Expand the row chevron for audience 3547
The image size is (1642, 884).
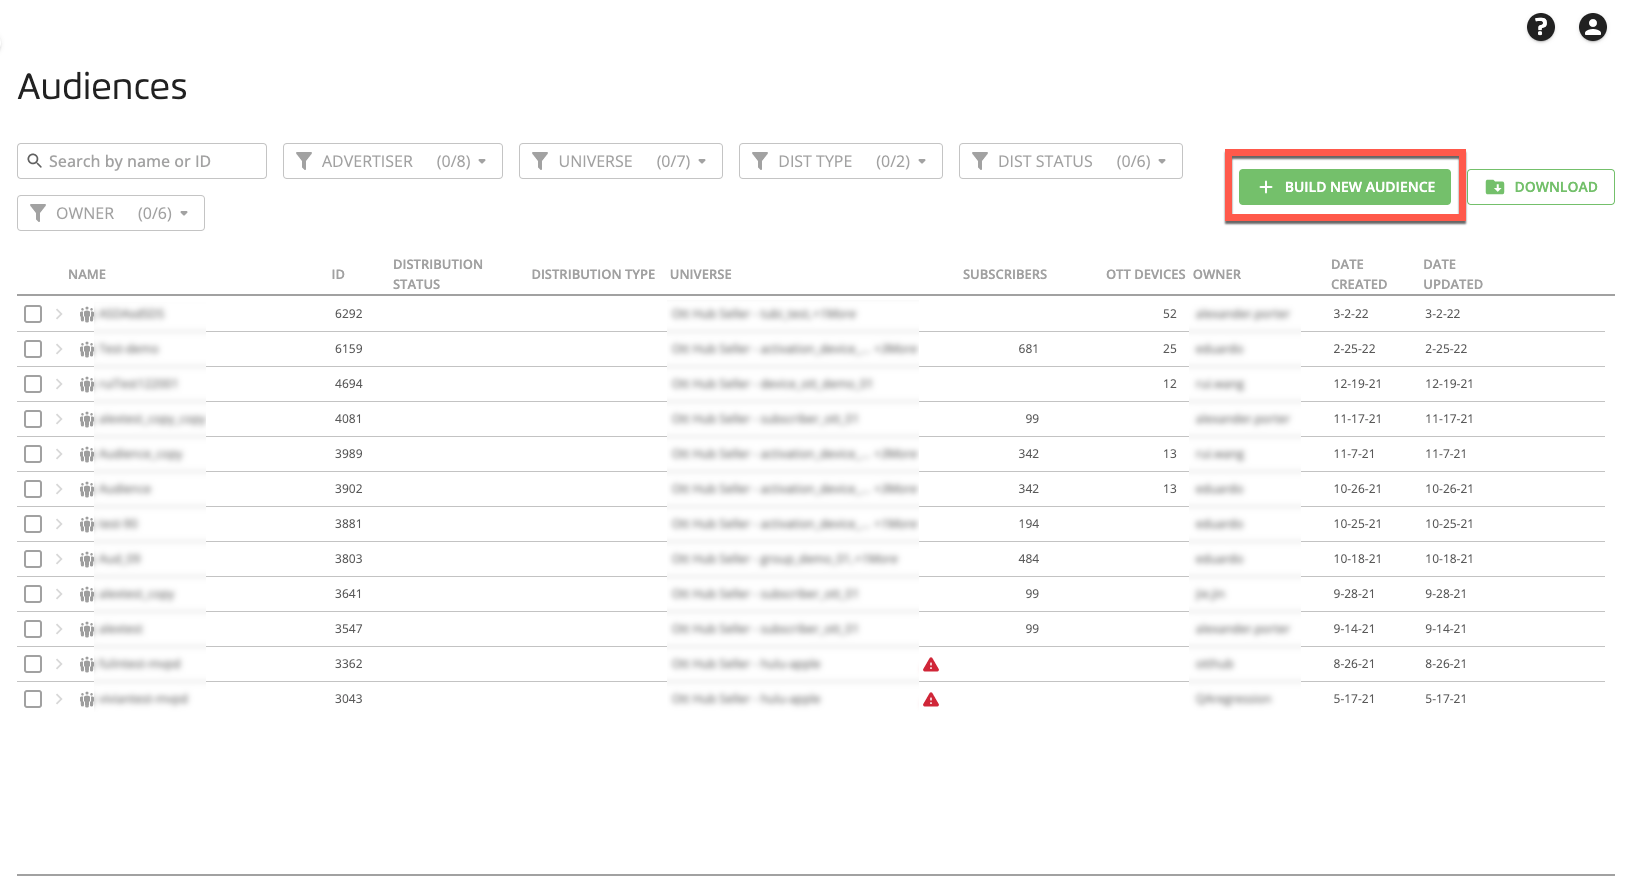59,629
